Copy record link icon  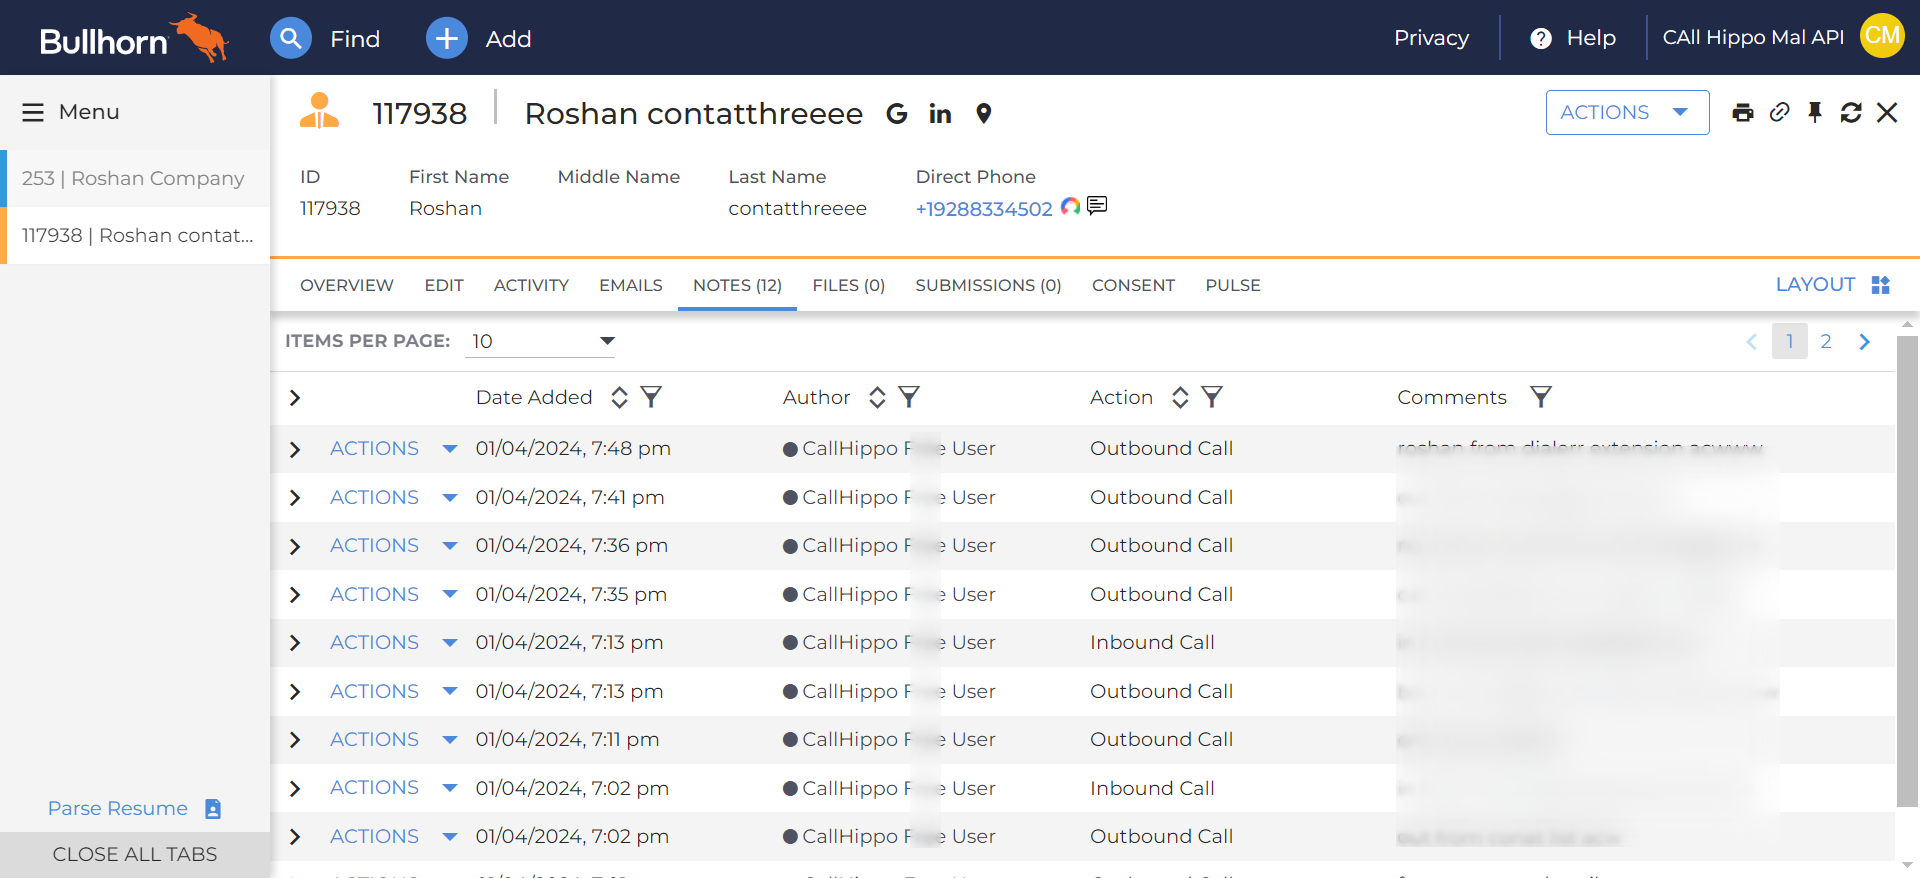point(1779,112)
